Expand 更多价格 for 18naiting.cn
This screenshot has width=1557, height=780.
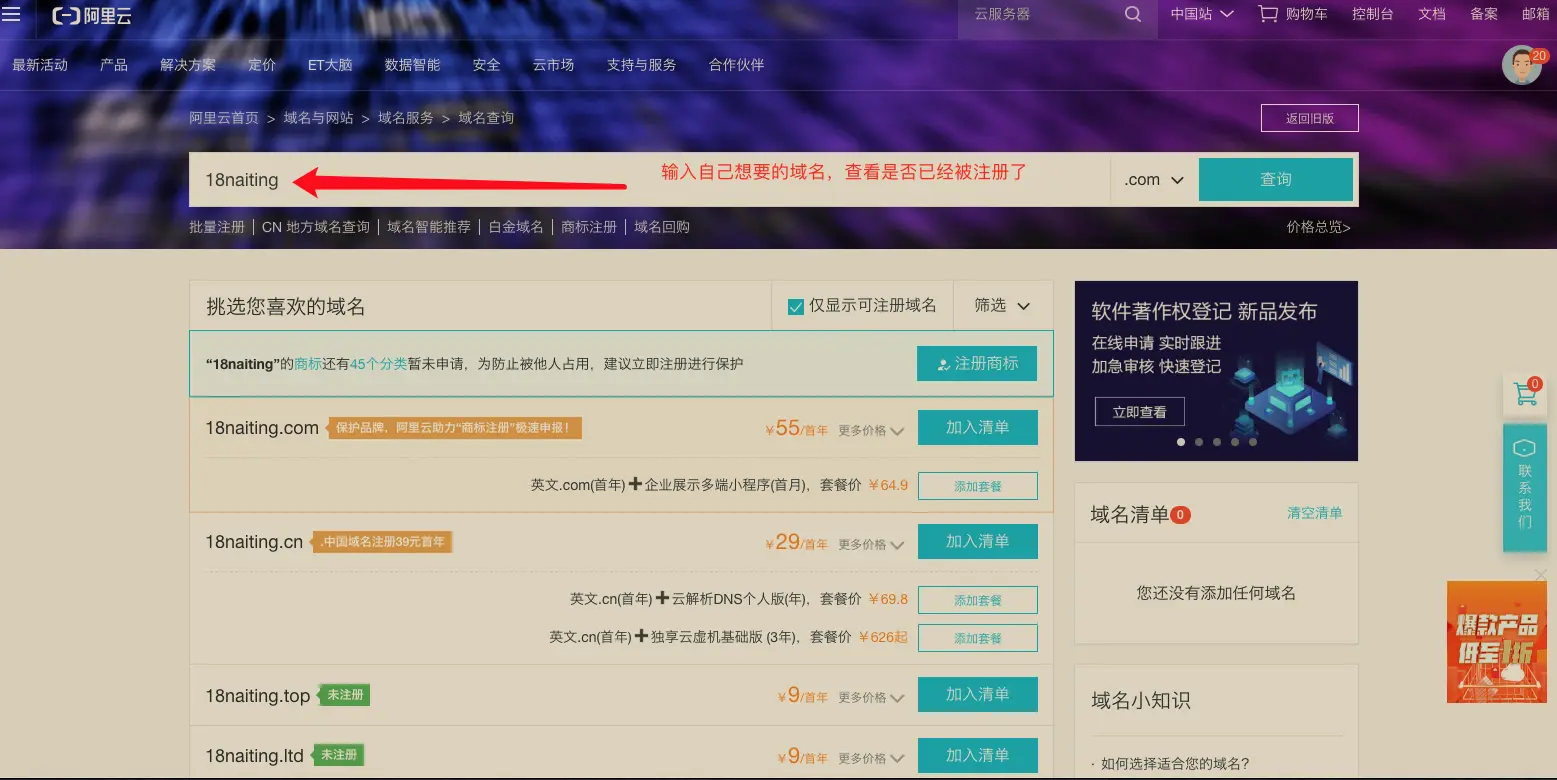point(871,544)
